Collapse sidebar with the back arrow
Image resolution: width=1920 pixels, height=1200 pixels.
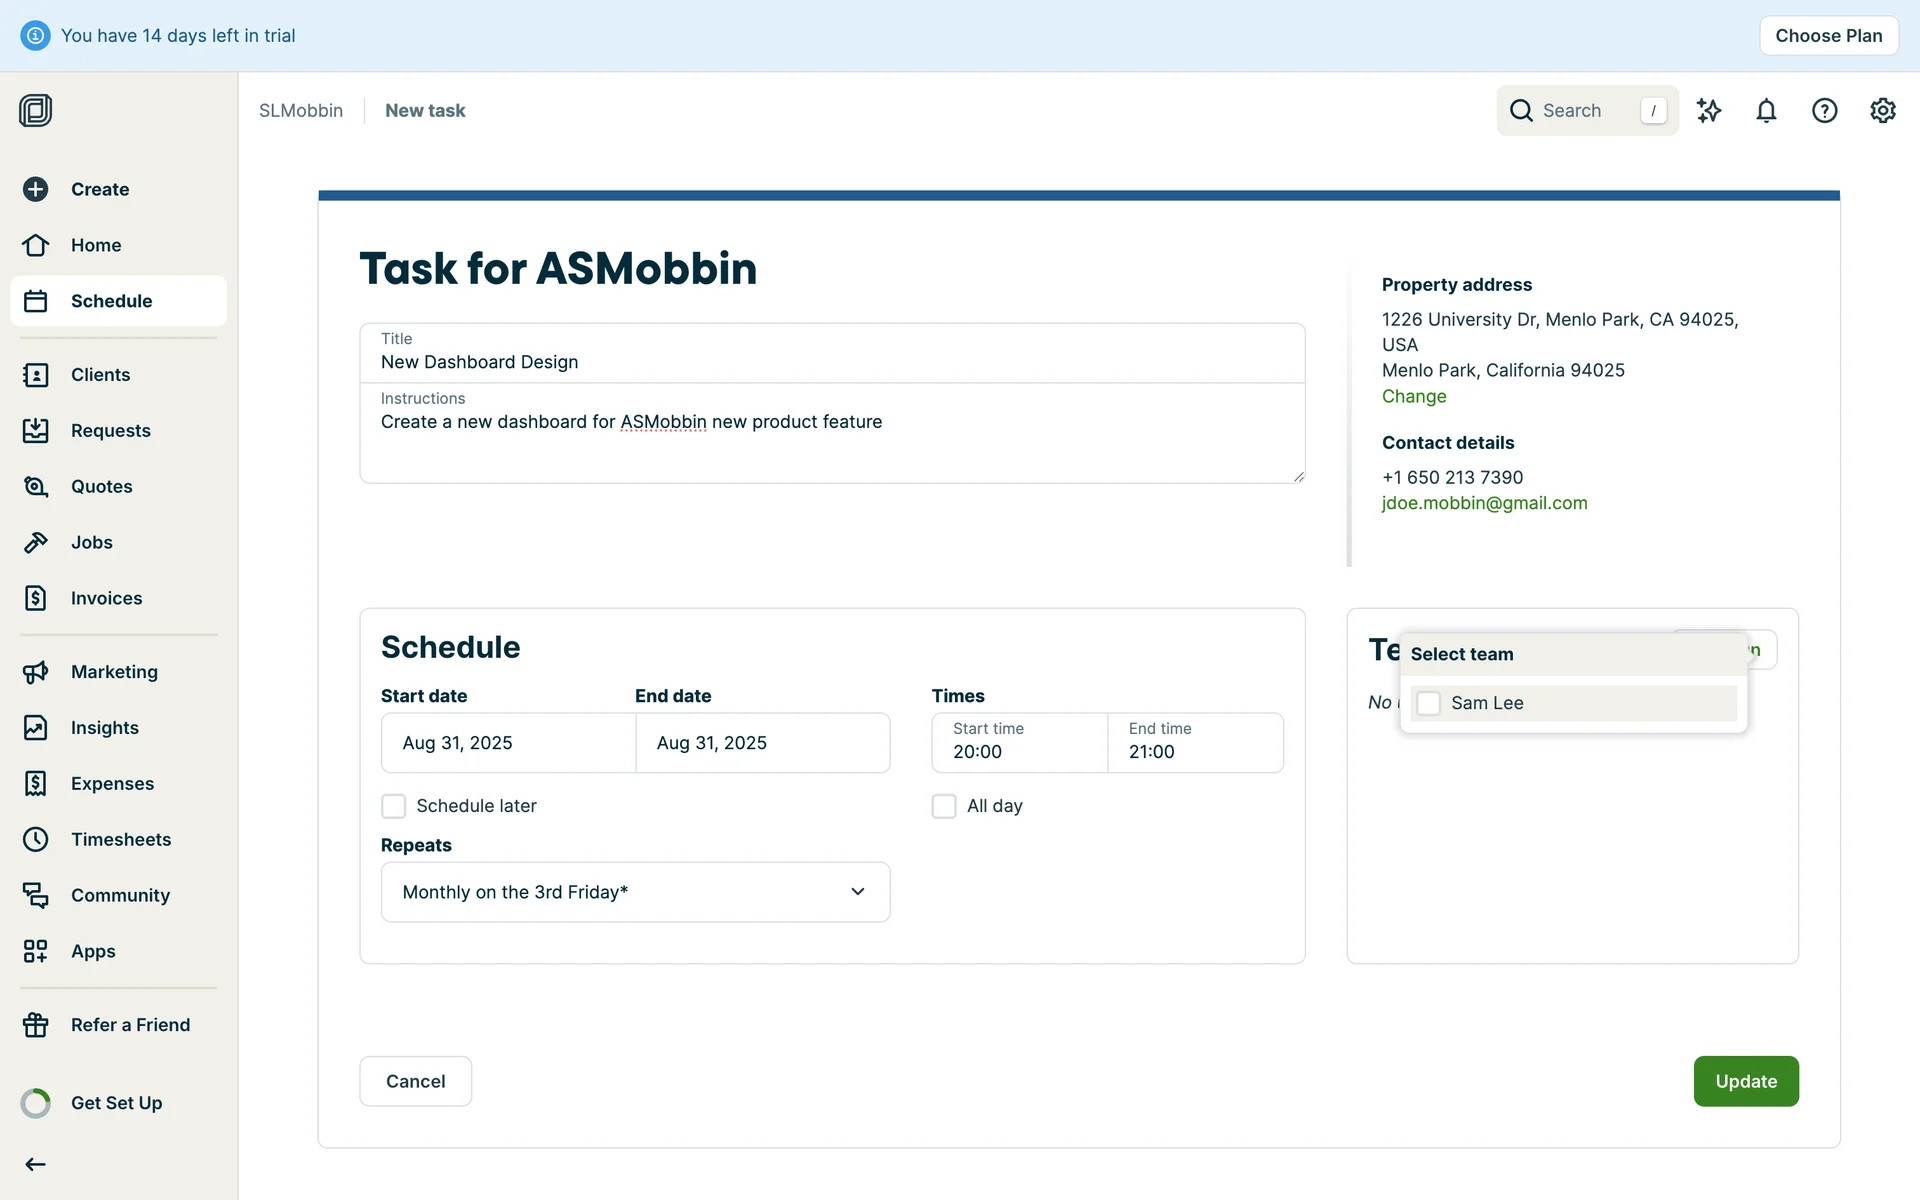click(36, 1164)
